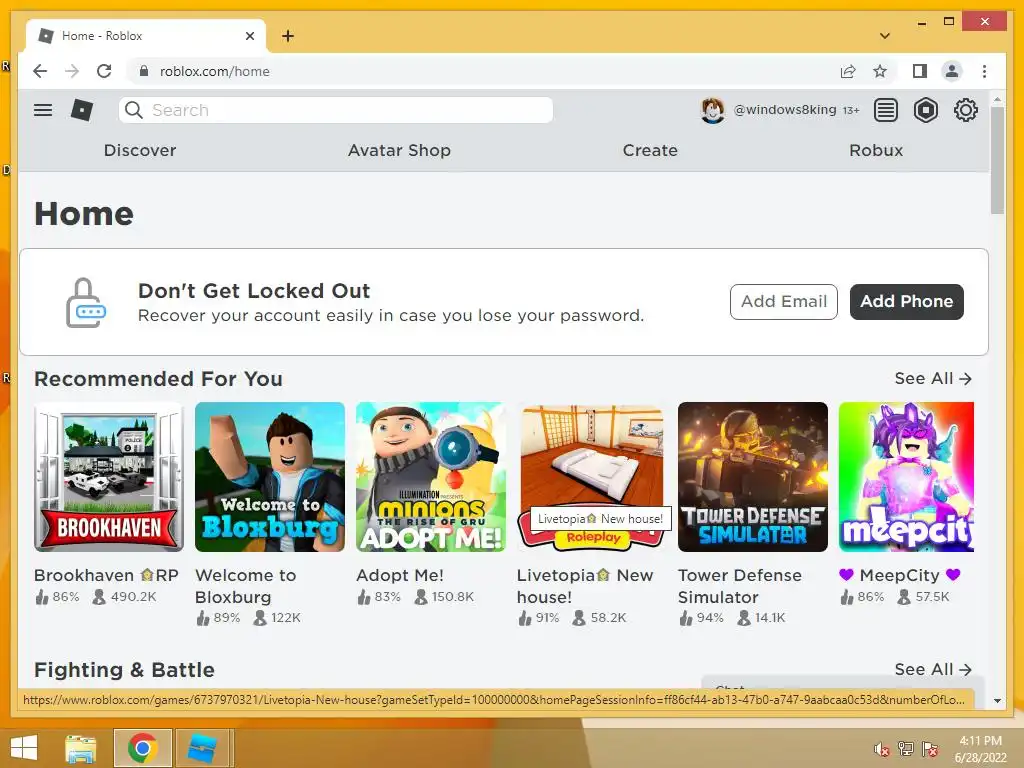Click the scrollbar down arrow

(997, 701)
